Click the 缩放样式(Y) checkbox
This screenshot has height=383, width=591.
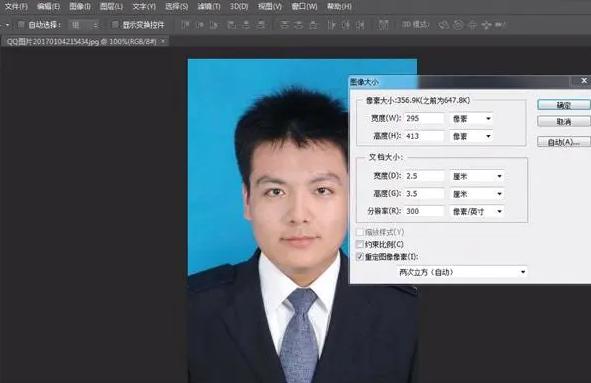click(x=360, y=232)
